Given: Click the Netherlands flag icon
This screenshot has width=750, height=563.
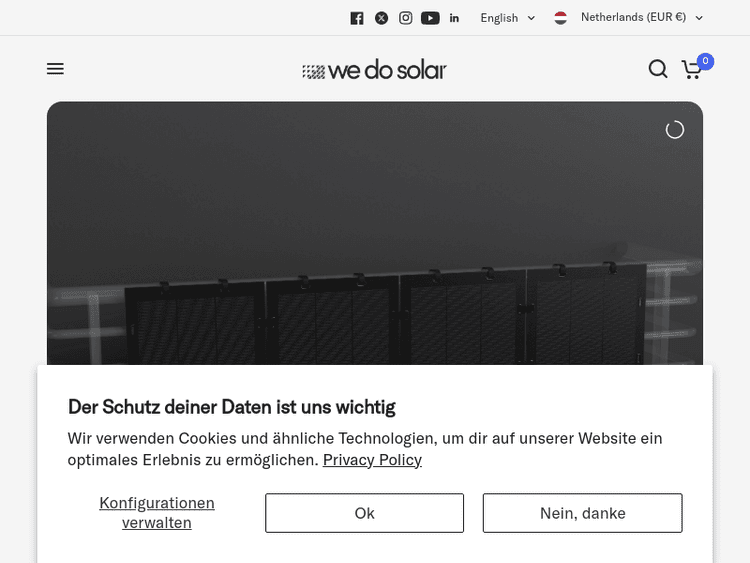Looking at the screenshot, I should click(x=561, y=18).
